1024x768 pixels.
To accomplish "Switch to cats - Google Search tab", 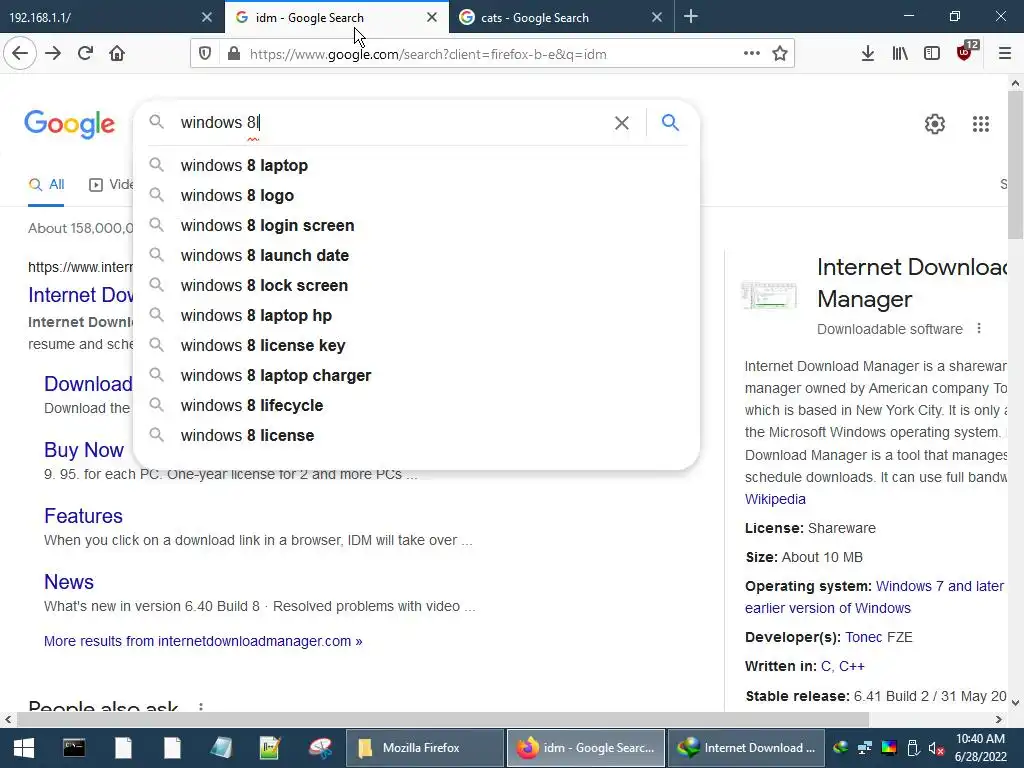I will click(x=563, y=17).
